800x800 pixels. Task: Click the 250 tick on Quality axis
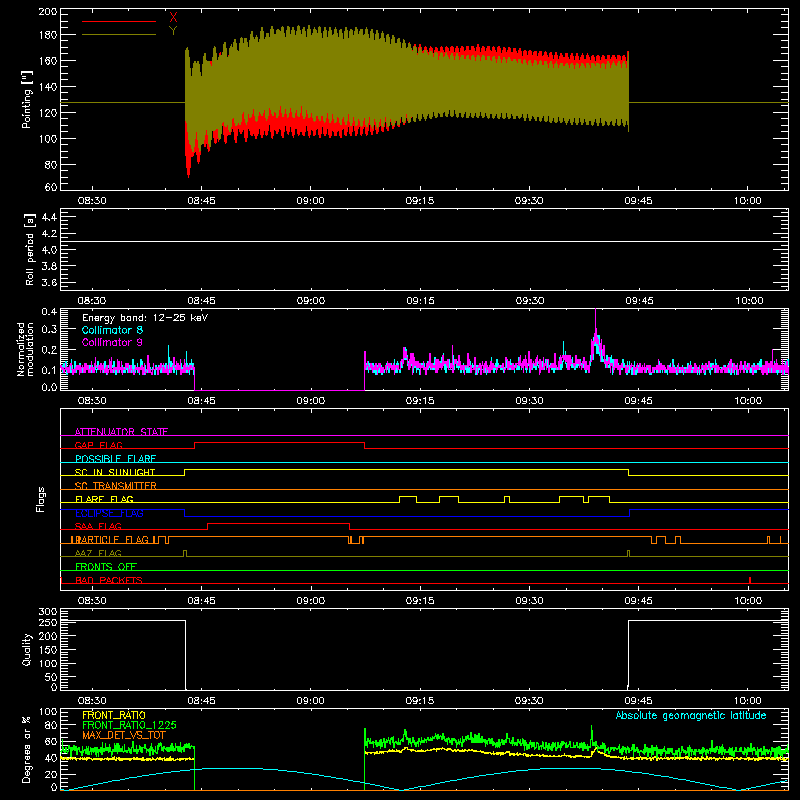click(x=48, y=622)
